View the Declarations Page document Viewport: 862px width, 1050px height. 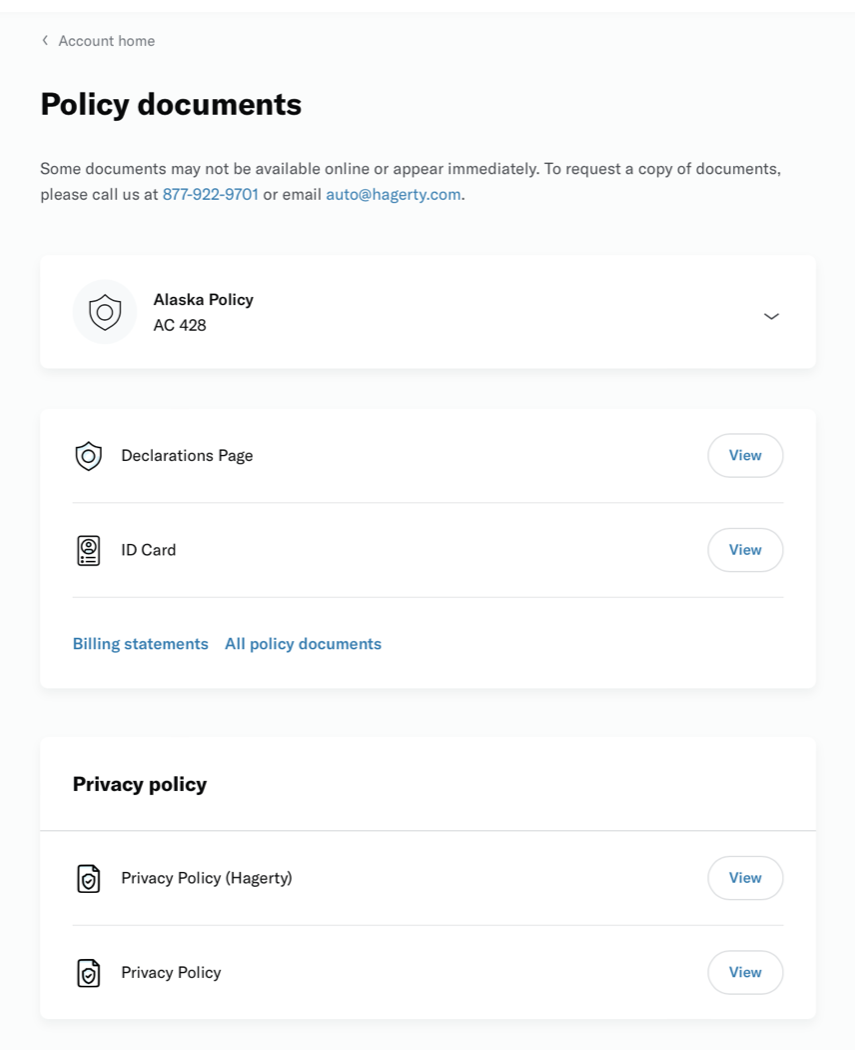tap(745, 455)
